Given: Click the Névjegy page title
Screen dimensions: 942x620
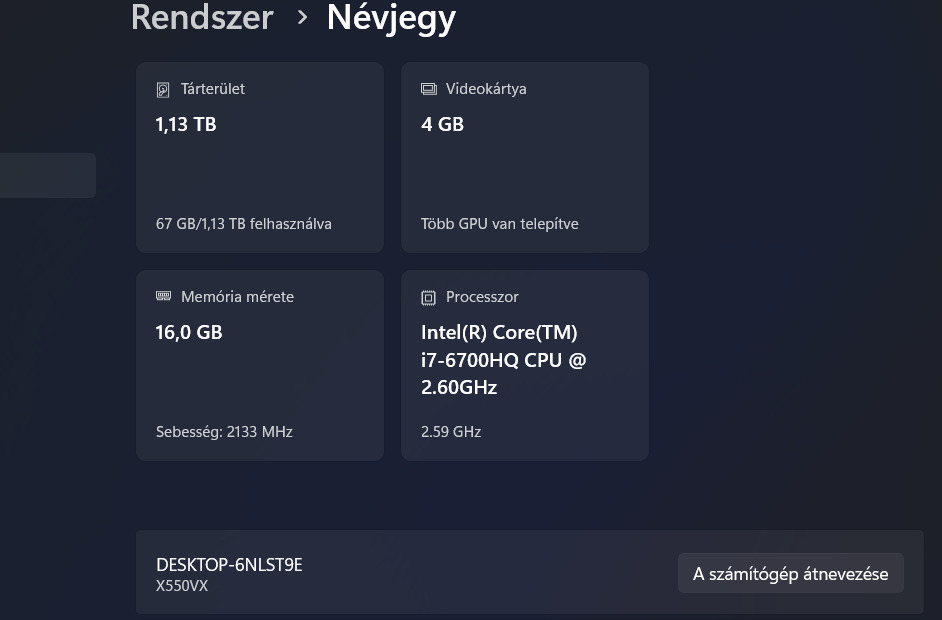Looking at the screenshot, I should pyautogui.click(x=391, y=17).
